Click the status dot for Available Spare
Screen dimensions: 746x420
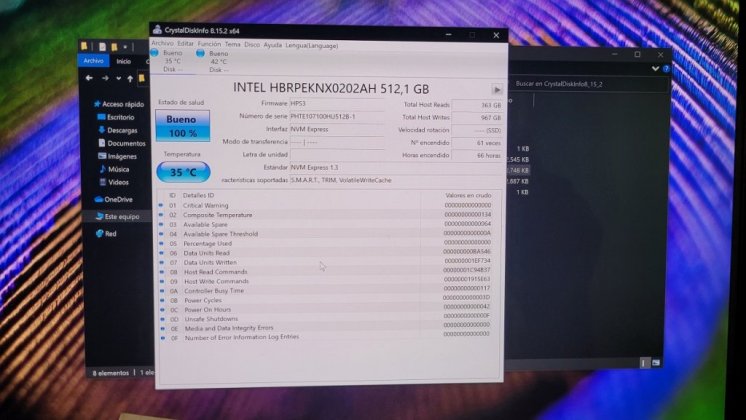point(161,224)
